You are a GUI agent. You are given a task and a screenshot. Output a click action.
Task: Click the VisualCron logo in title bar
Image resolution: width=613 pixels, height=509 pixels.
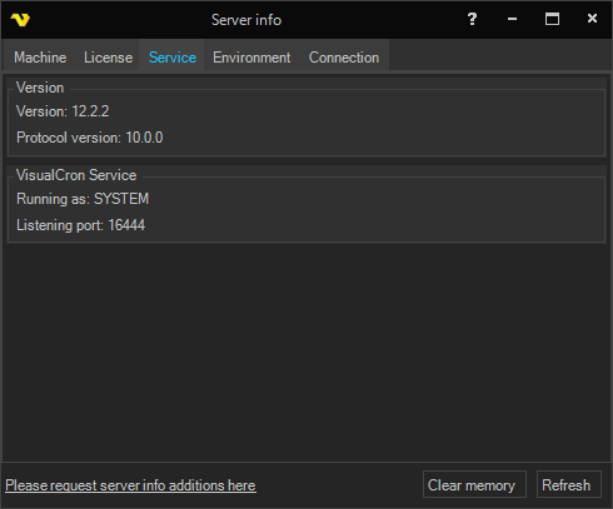[x=20, y=20]
